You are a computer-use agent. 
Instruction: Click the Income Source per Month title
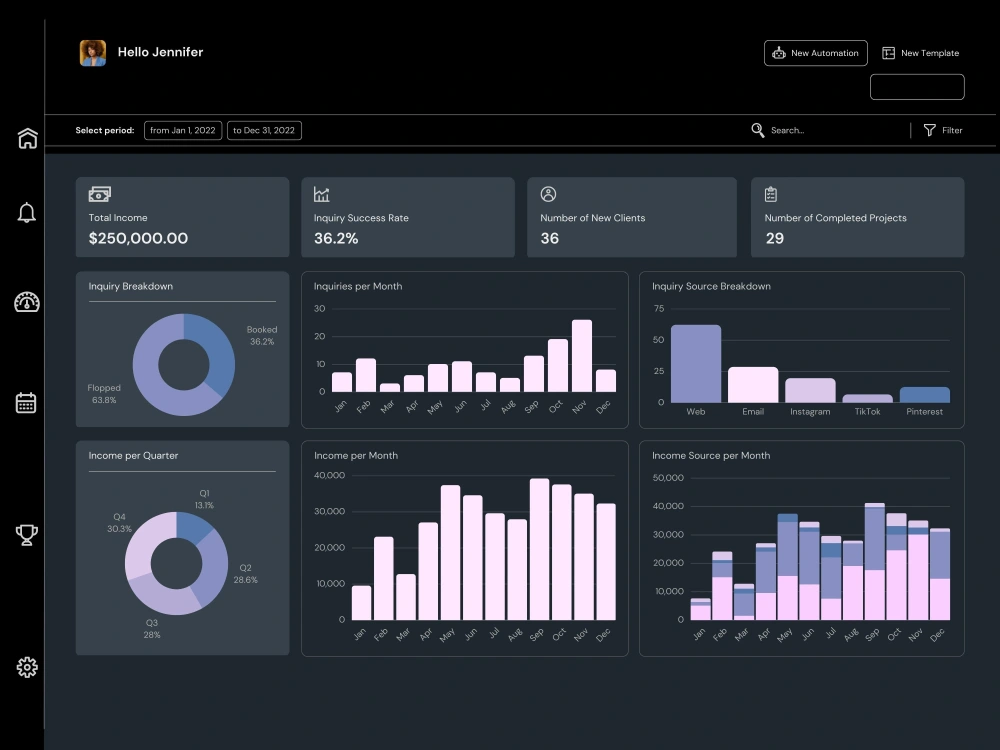(x=711, y=455)
